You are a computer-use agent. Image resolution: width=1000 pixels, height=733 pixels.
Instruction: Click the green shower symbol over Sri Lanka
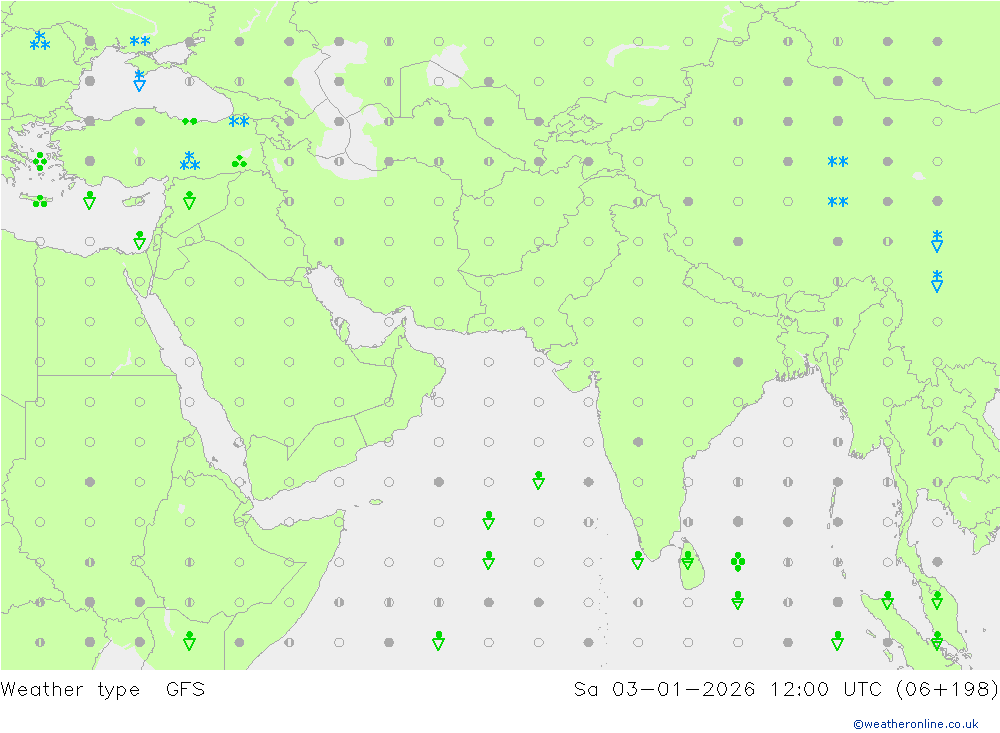pyautogui.click(x=688, y=560)
